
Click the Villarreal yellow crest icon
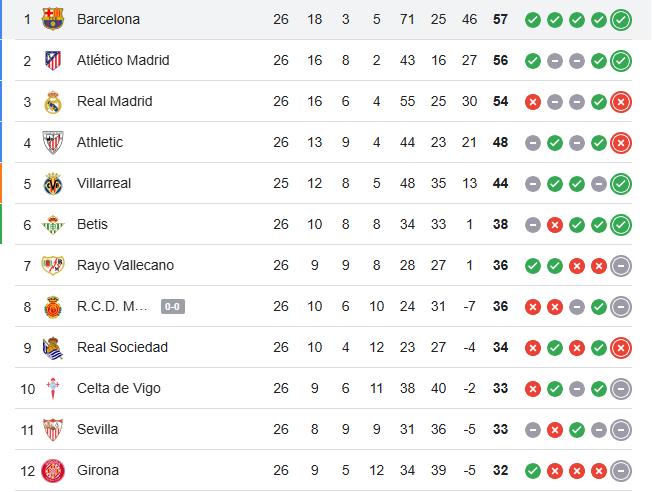coord(53,184)
